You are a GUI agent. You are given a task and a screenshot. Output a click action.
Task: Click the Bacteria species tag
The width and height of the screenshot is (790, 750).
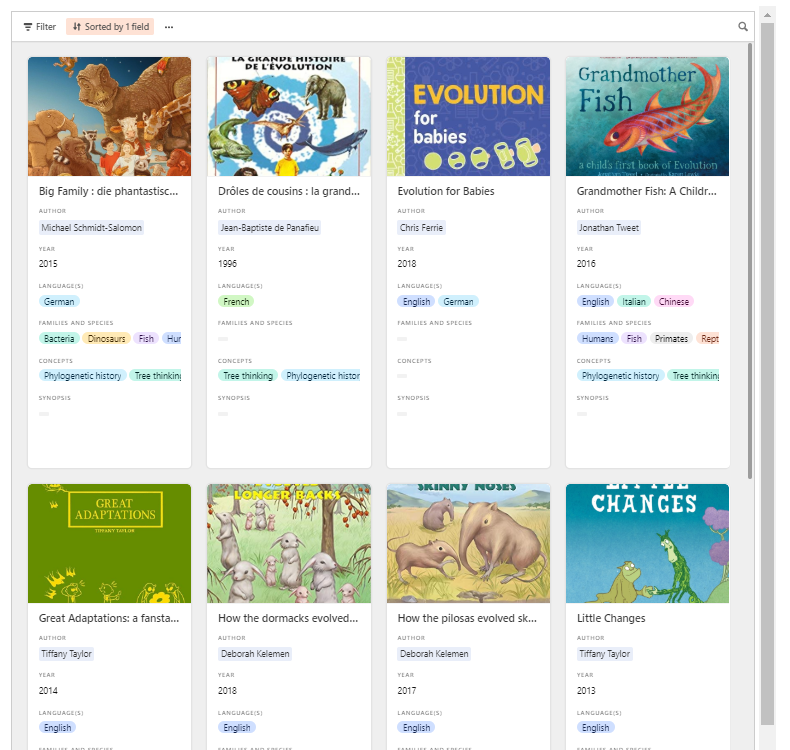pyautogui.click(x=59, y=338)
